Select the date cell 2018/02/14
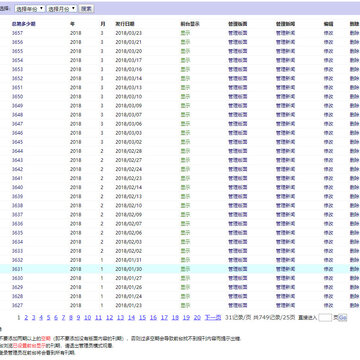The height and width of the screenshot is (360, 360). pyautogui.click(x=129, y=187)
